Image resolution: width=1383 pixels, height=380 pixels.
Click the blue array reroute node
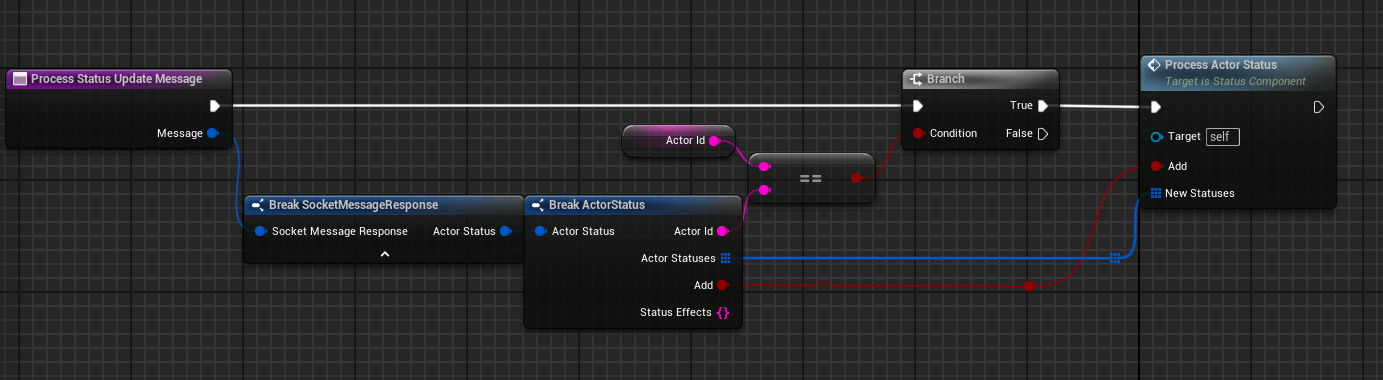click(1114, 258)
